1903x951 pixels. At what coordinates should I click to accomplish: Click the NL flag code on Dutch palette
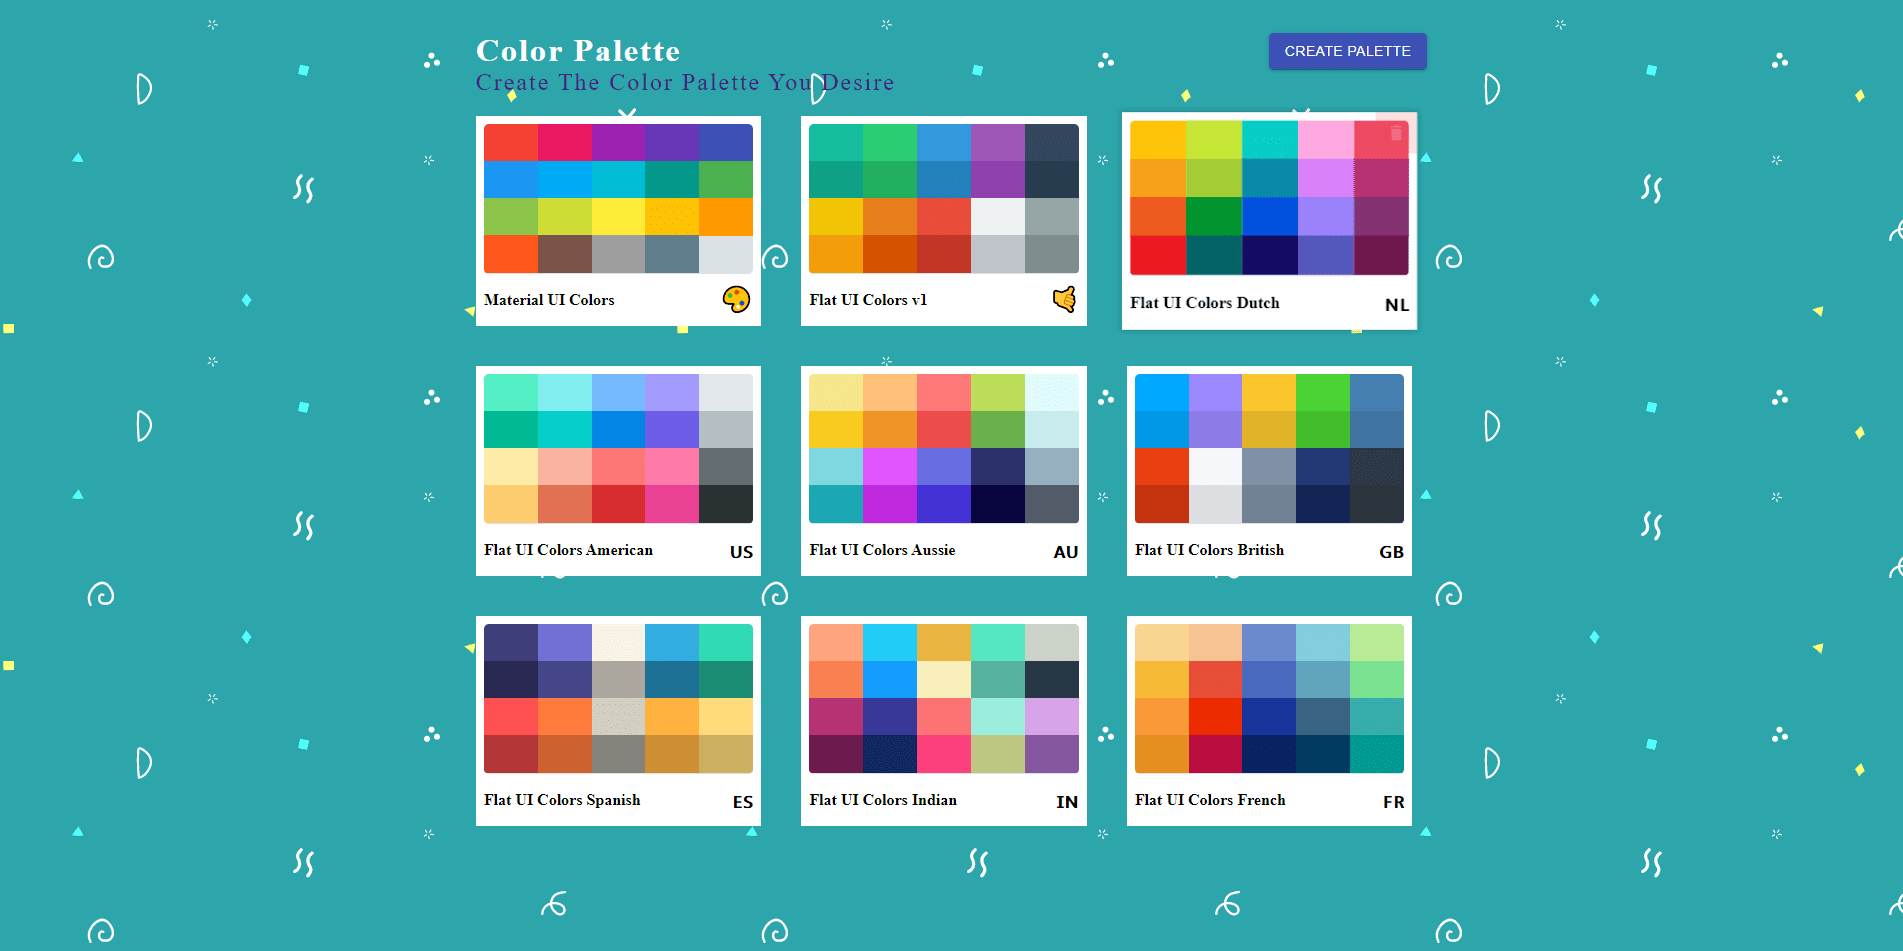point(1396,305)
